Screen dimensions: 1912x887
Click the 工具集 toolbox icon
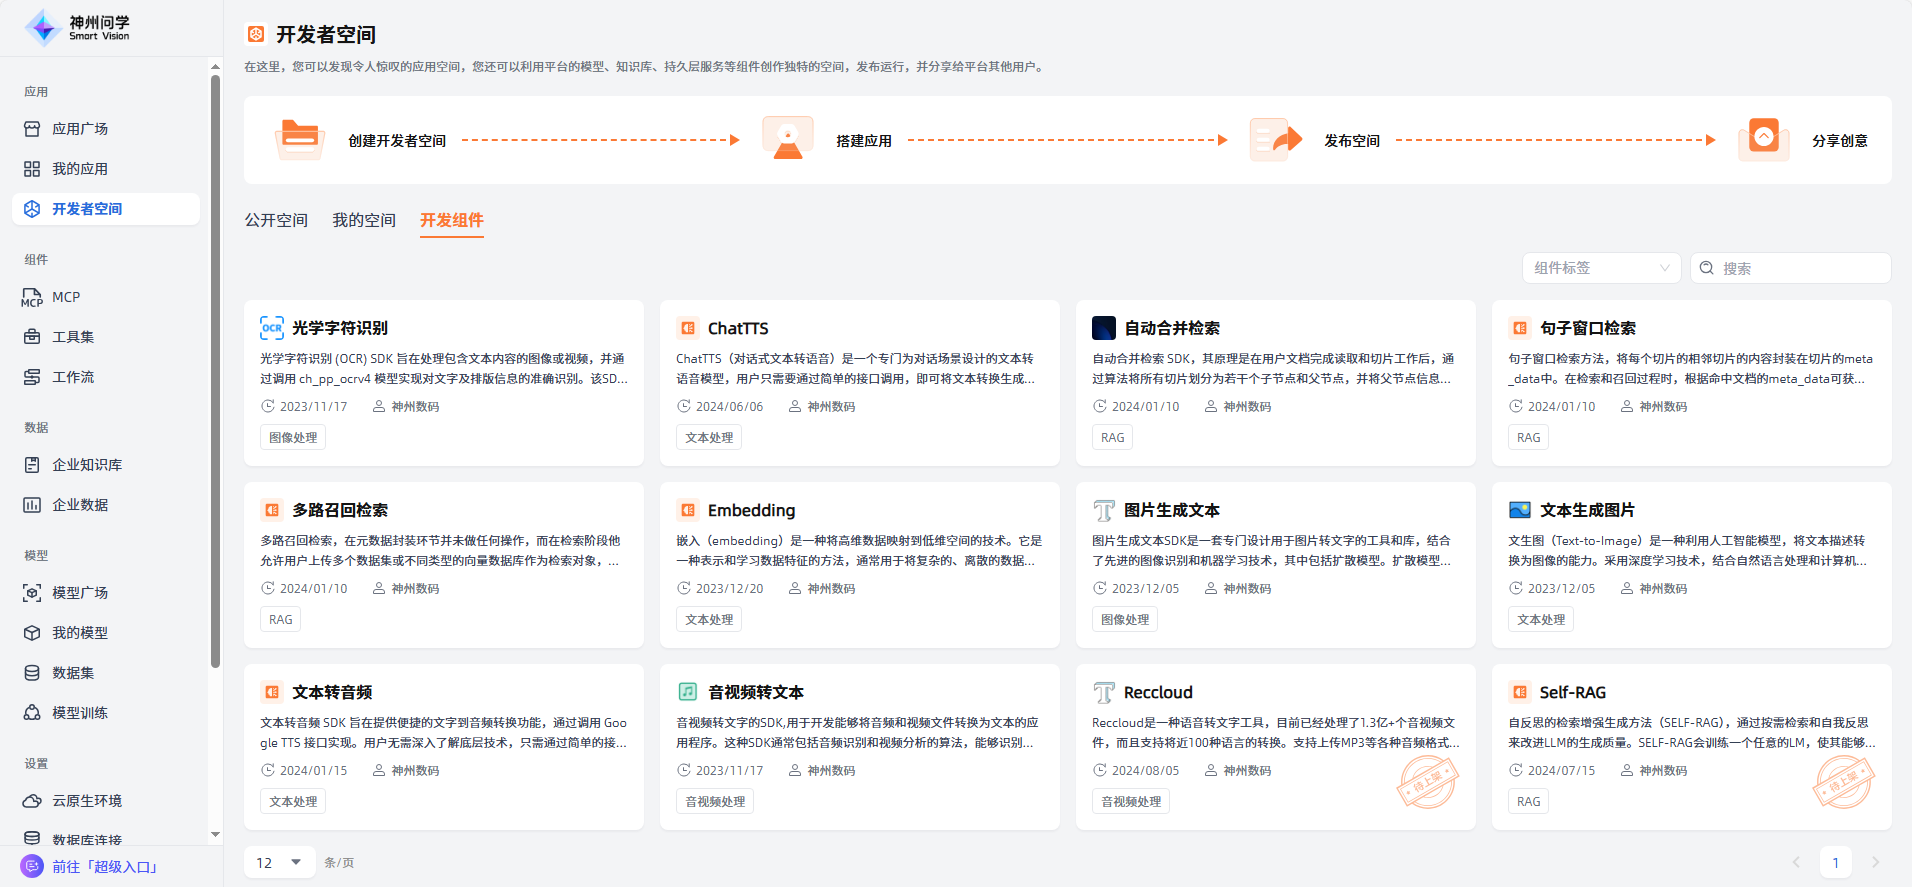[32, 337]
